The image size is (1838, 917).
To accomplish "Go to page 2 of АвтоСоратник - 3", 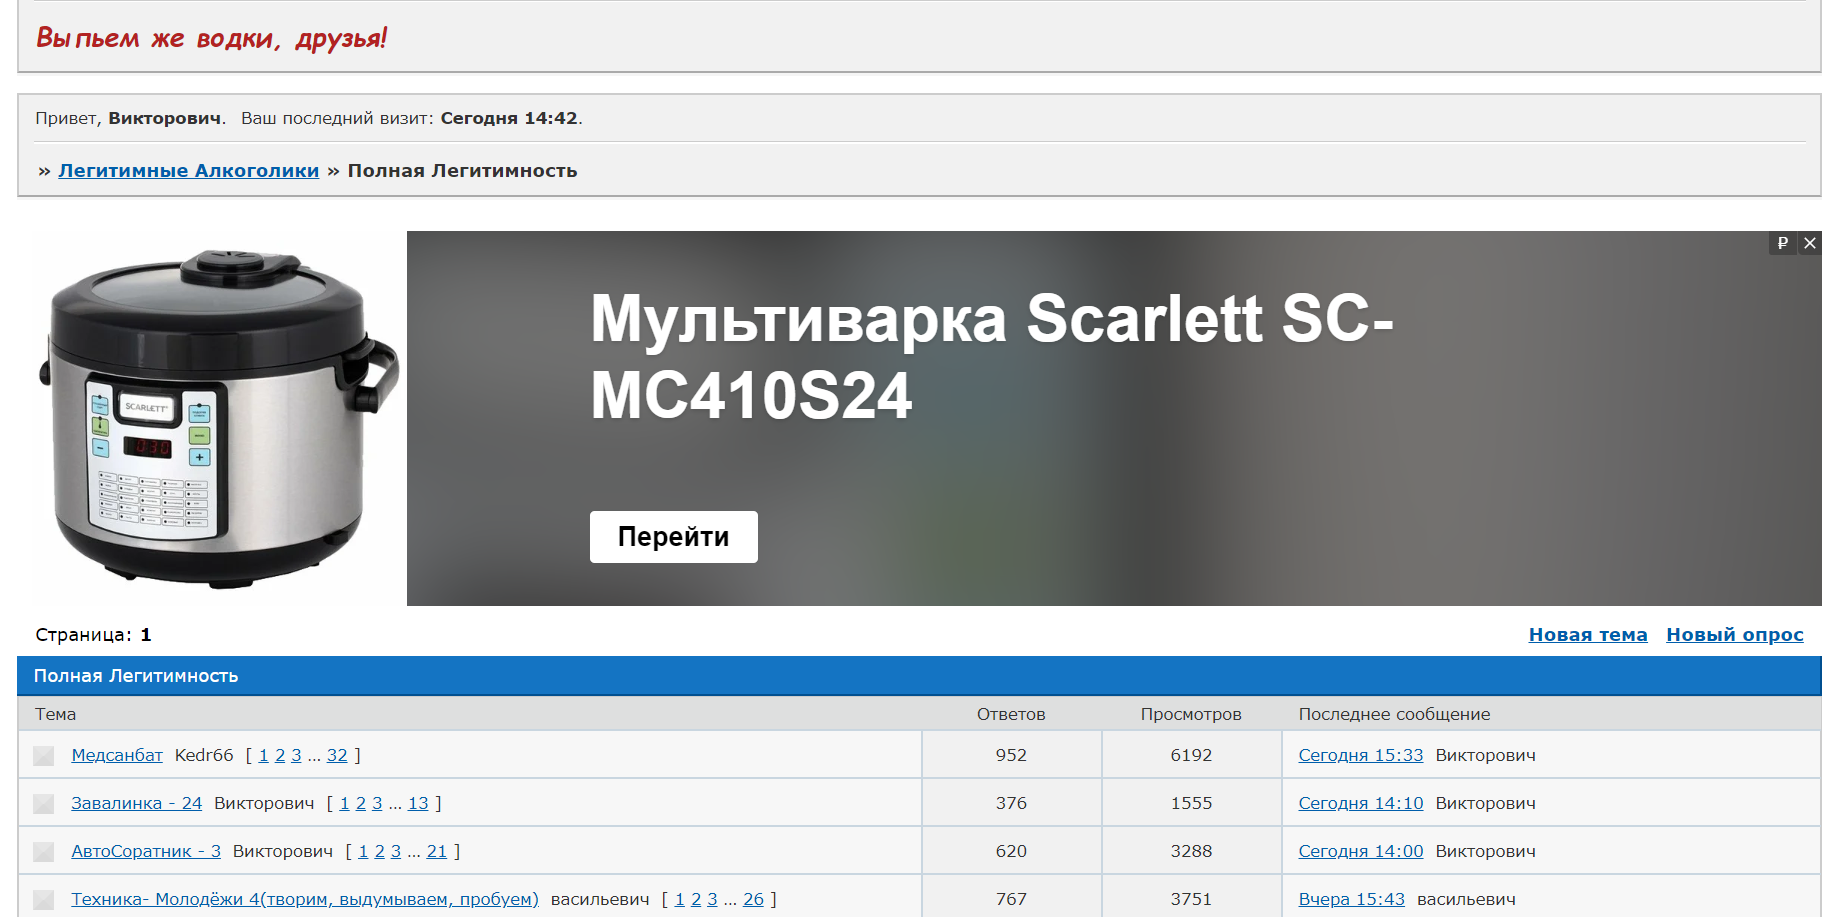I will [x=380, y=851].
